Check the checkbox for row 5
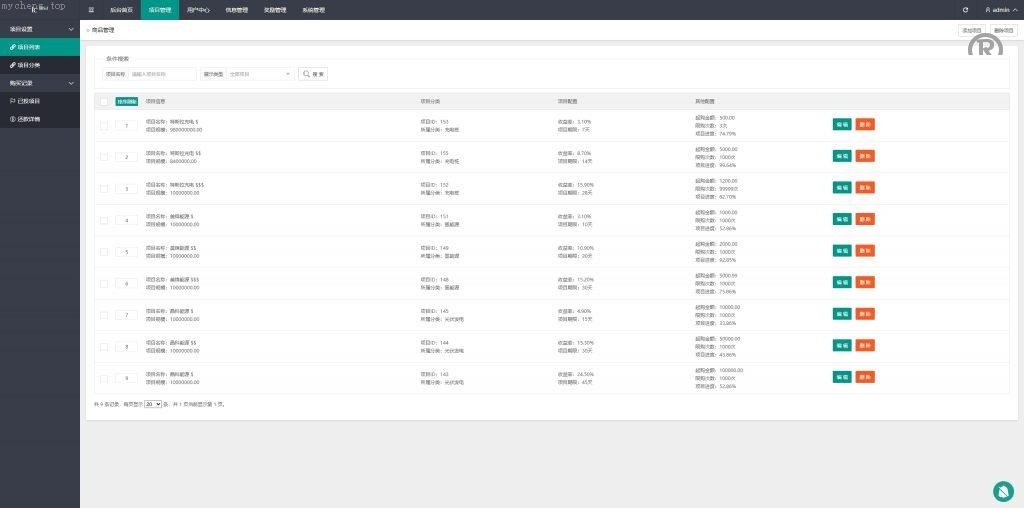The image size is (1024, 508). point(104,252)
